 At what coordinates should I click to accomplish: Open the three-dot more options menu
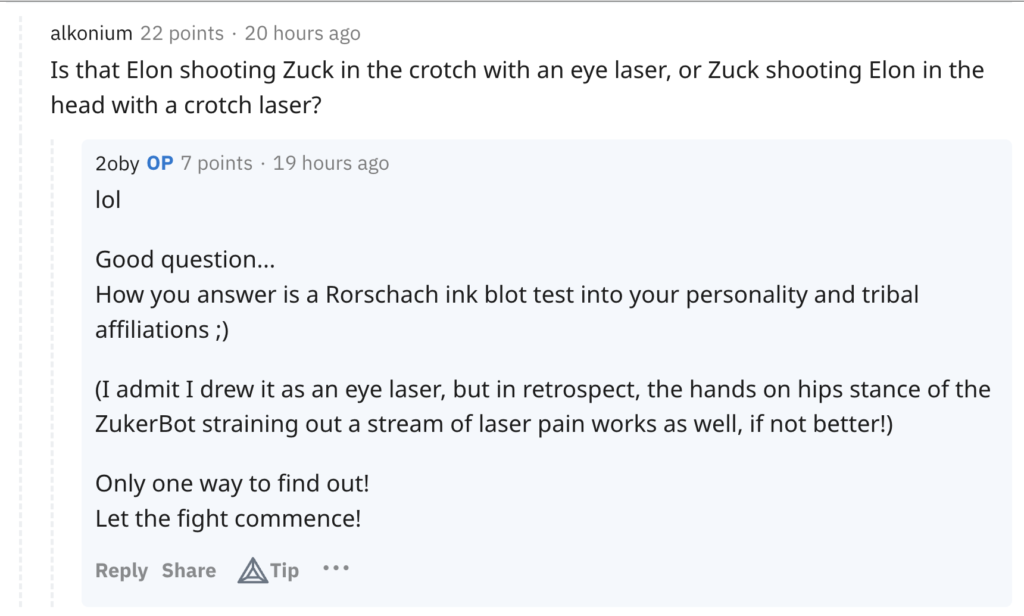point(336,569)
